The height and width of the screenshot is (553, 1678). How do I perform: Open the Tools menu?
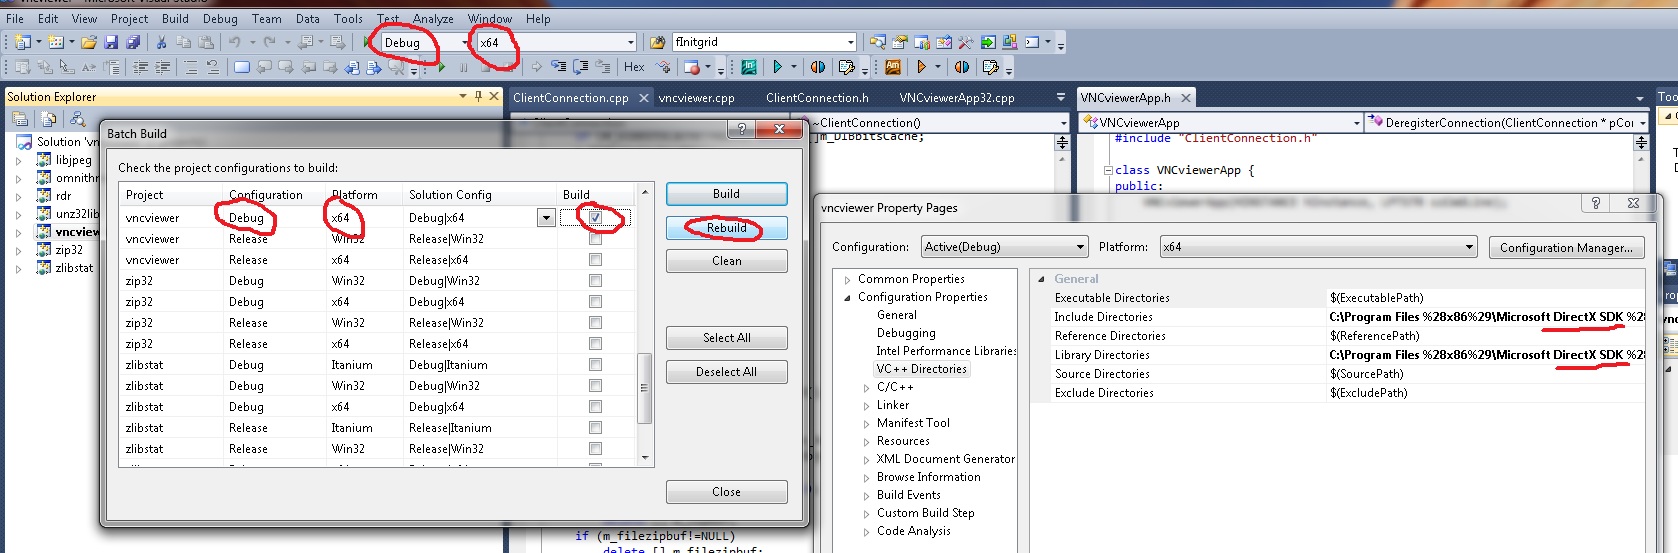point(348,18)
